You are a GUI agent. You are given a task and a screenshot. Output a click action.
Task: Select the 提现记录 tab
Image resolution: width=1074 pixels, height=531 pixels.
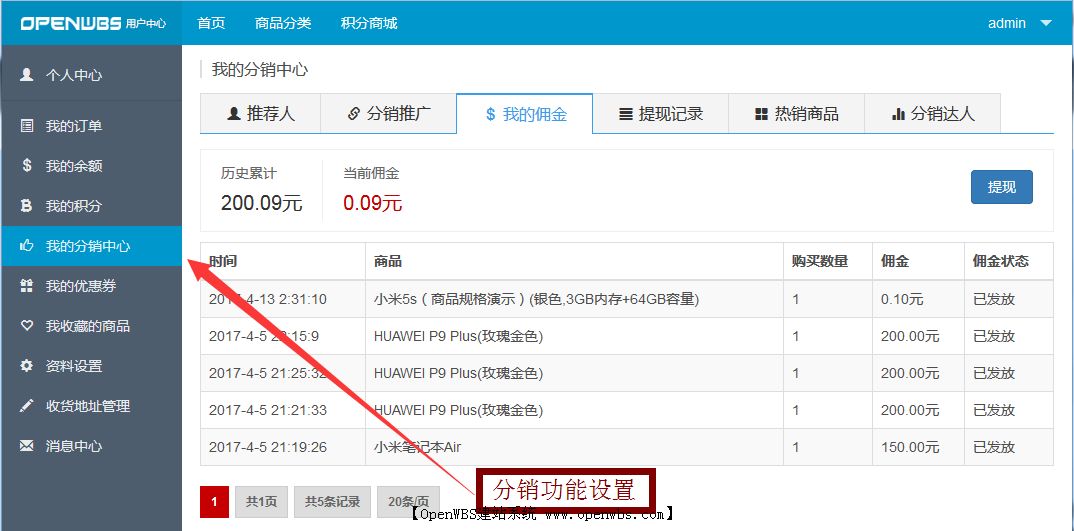tap(660, 114)
